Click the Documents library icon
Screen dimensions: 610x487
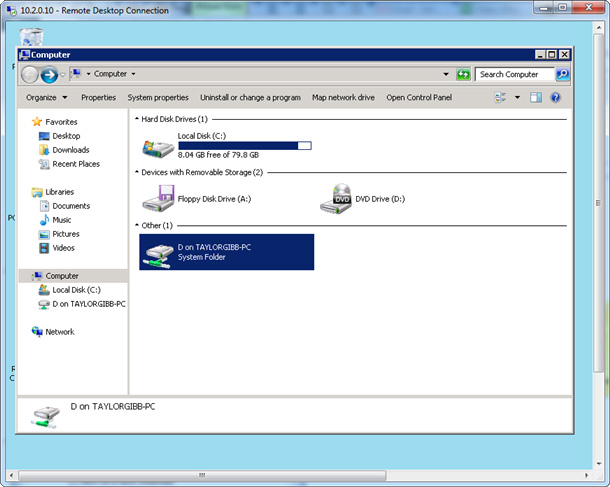pos(44,206)
